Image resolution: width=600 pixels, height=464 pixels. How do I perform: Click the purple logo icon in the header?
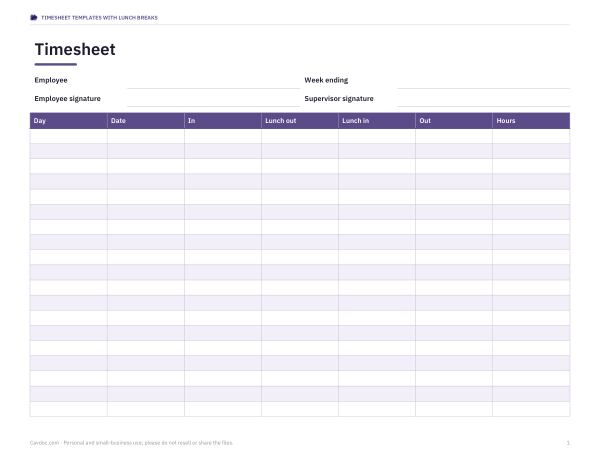coord(34,18)
